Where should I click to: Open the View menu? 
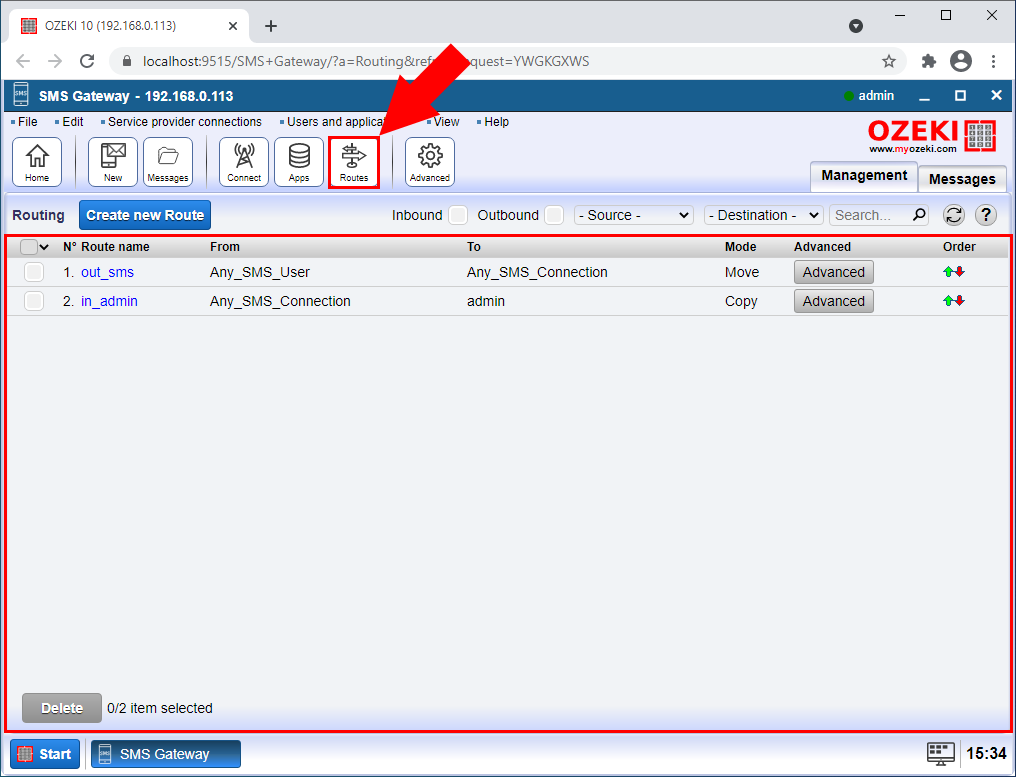click(x=446, y=122)
